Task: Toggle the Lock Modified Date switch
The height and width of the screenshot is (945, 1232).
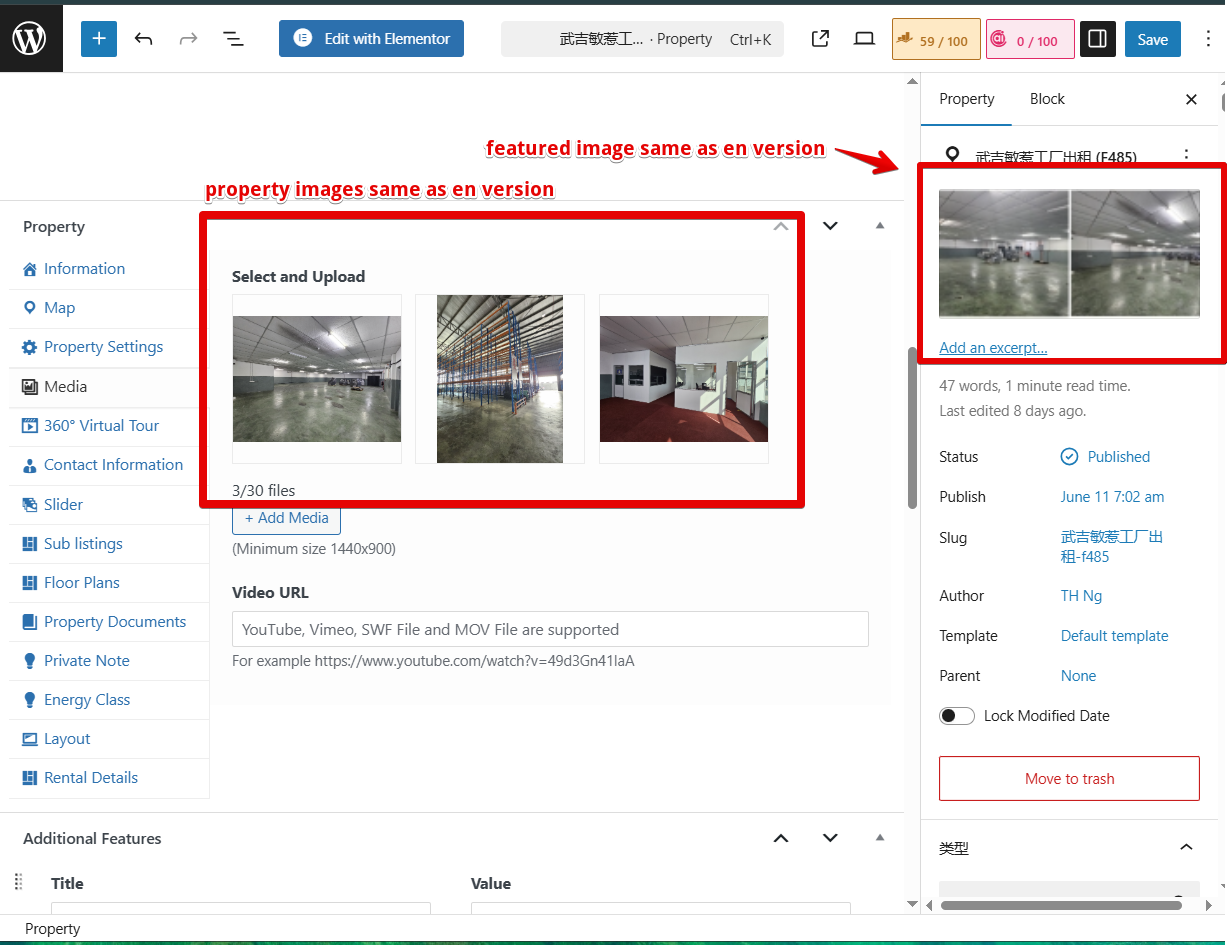Action: (x=957, y=716)
